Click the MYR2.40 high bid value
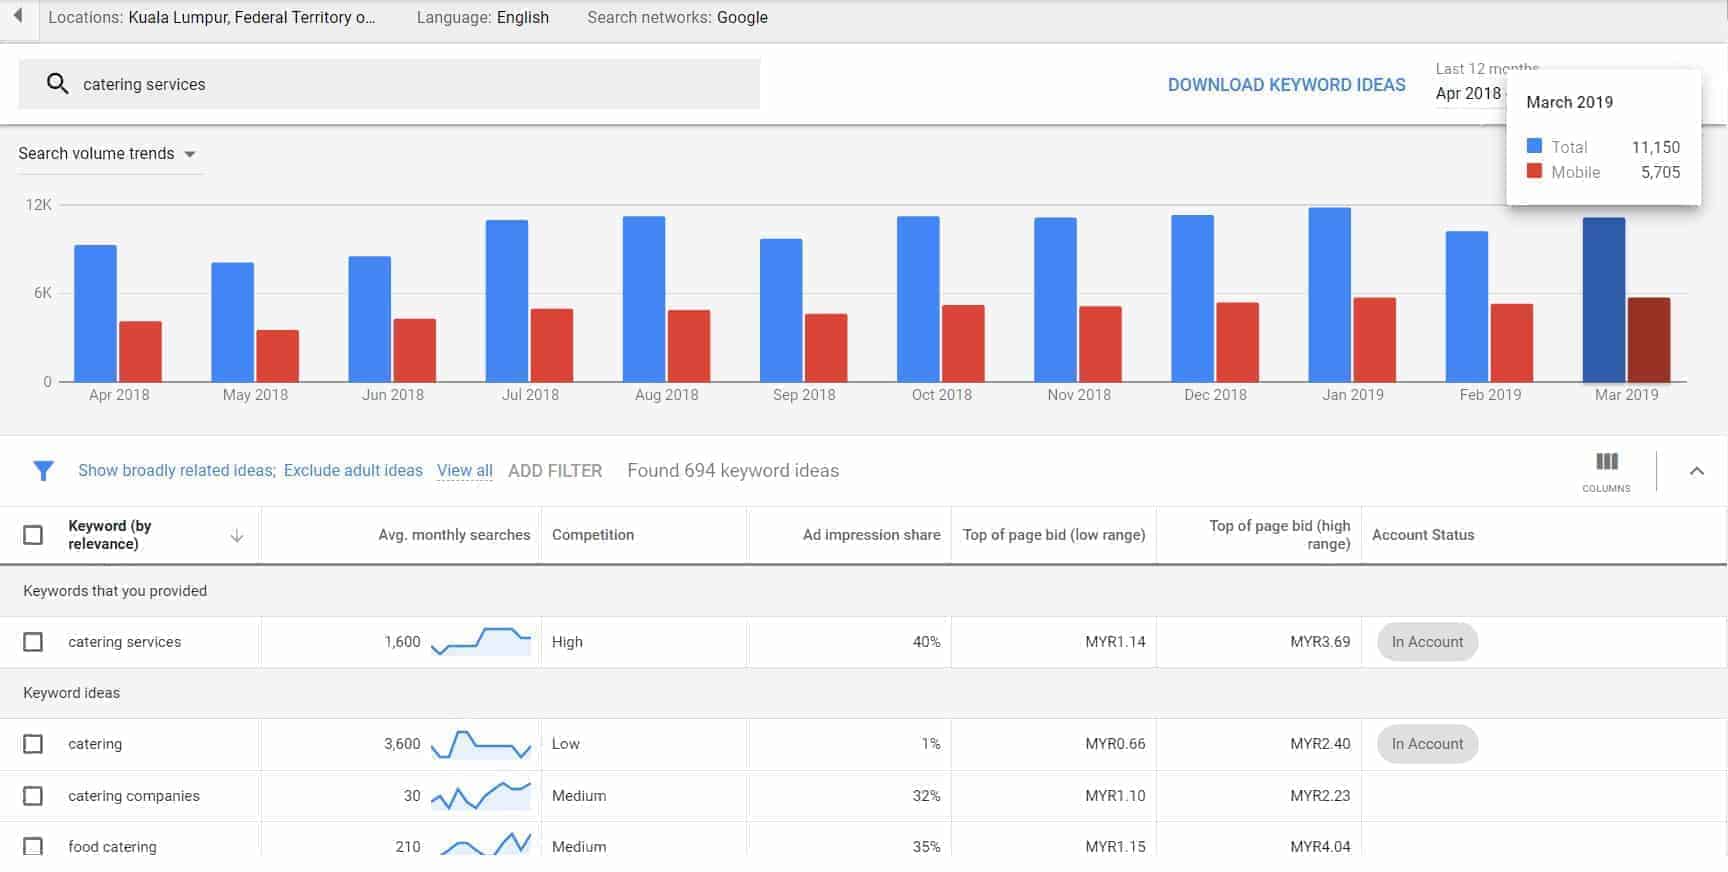 tap(1320, 744)
